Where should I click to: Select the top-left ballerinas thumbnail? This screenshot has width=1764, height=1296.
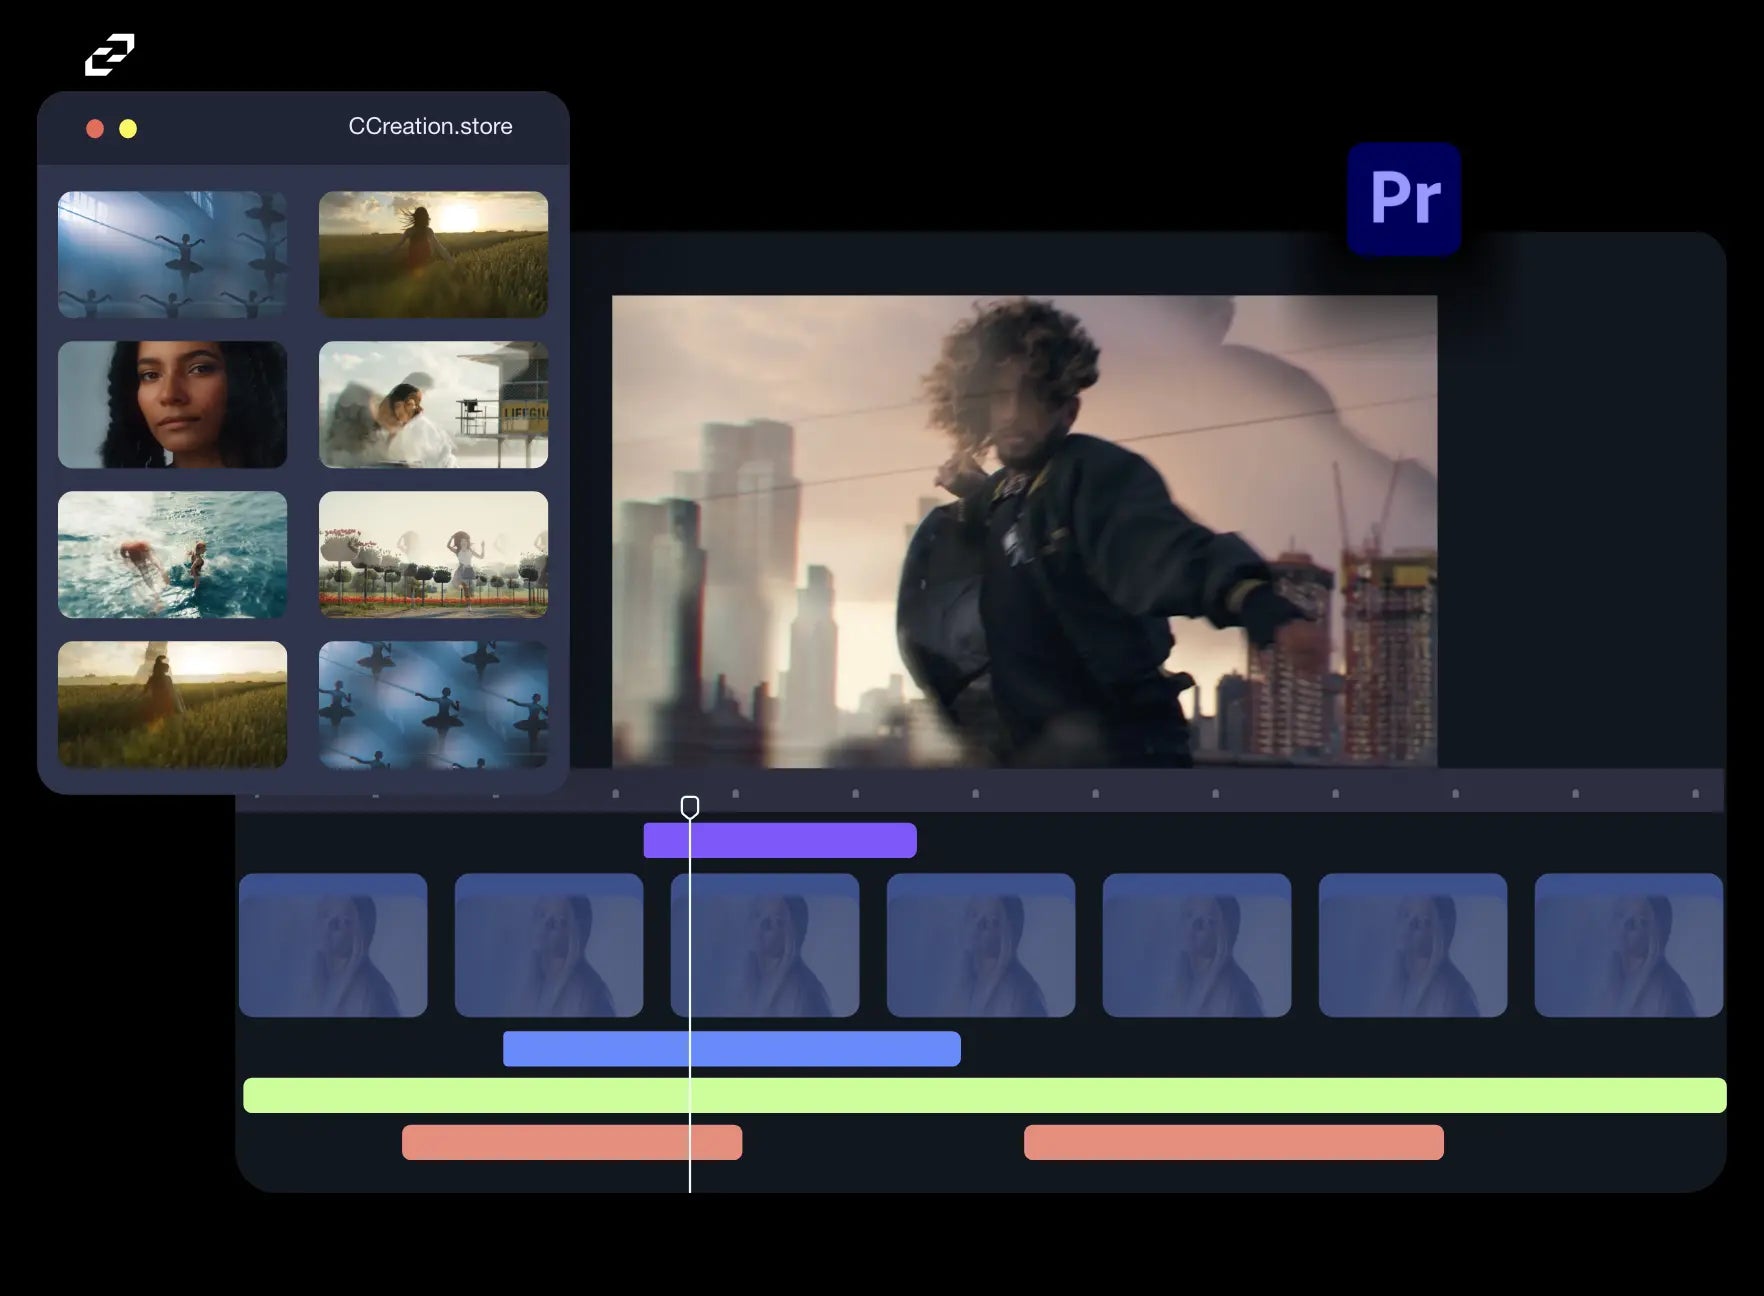tap(172, 255)
